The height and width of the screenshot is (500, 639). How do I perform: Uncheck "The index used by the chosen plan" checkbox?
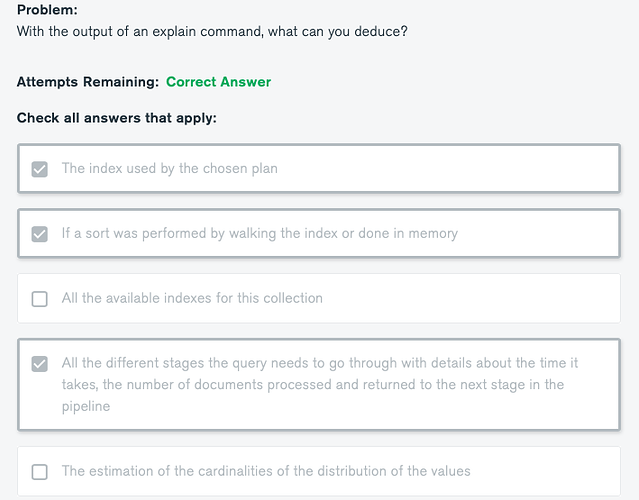40,169
